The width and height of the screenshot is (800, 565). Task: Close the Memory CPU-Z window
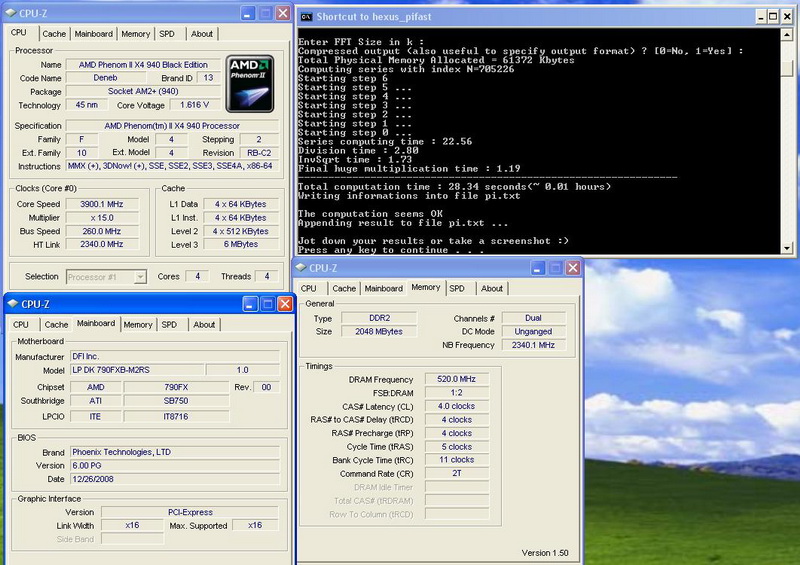pyautogui.click(x=573, y=268)
